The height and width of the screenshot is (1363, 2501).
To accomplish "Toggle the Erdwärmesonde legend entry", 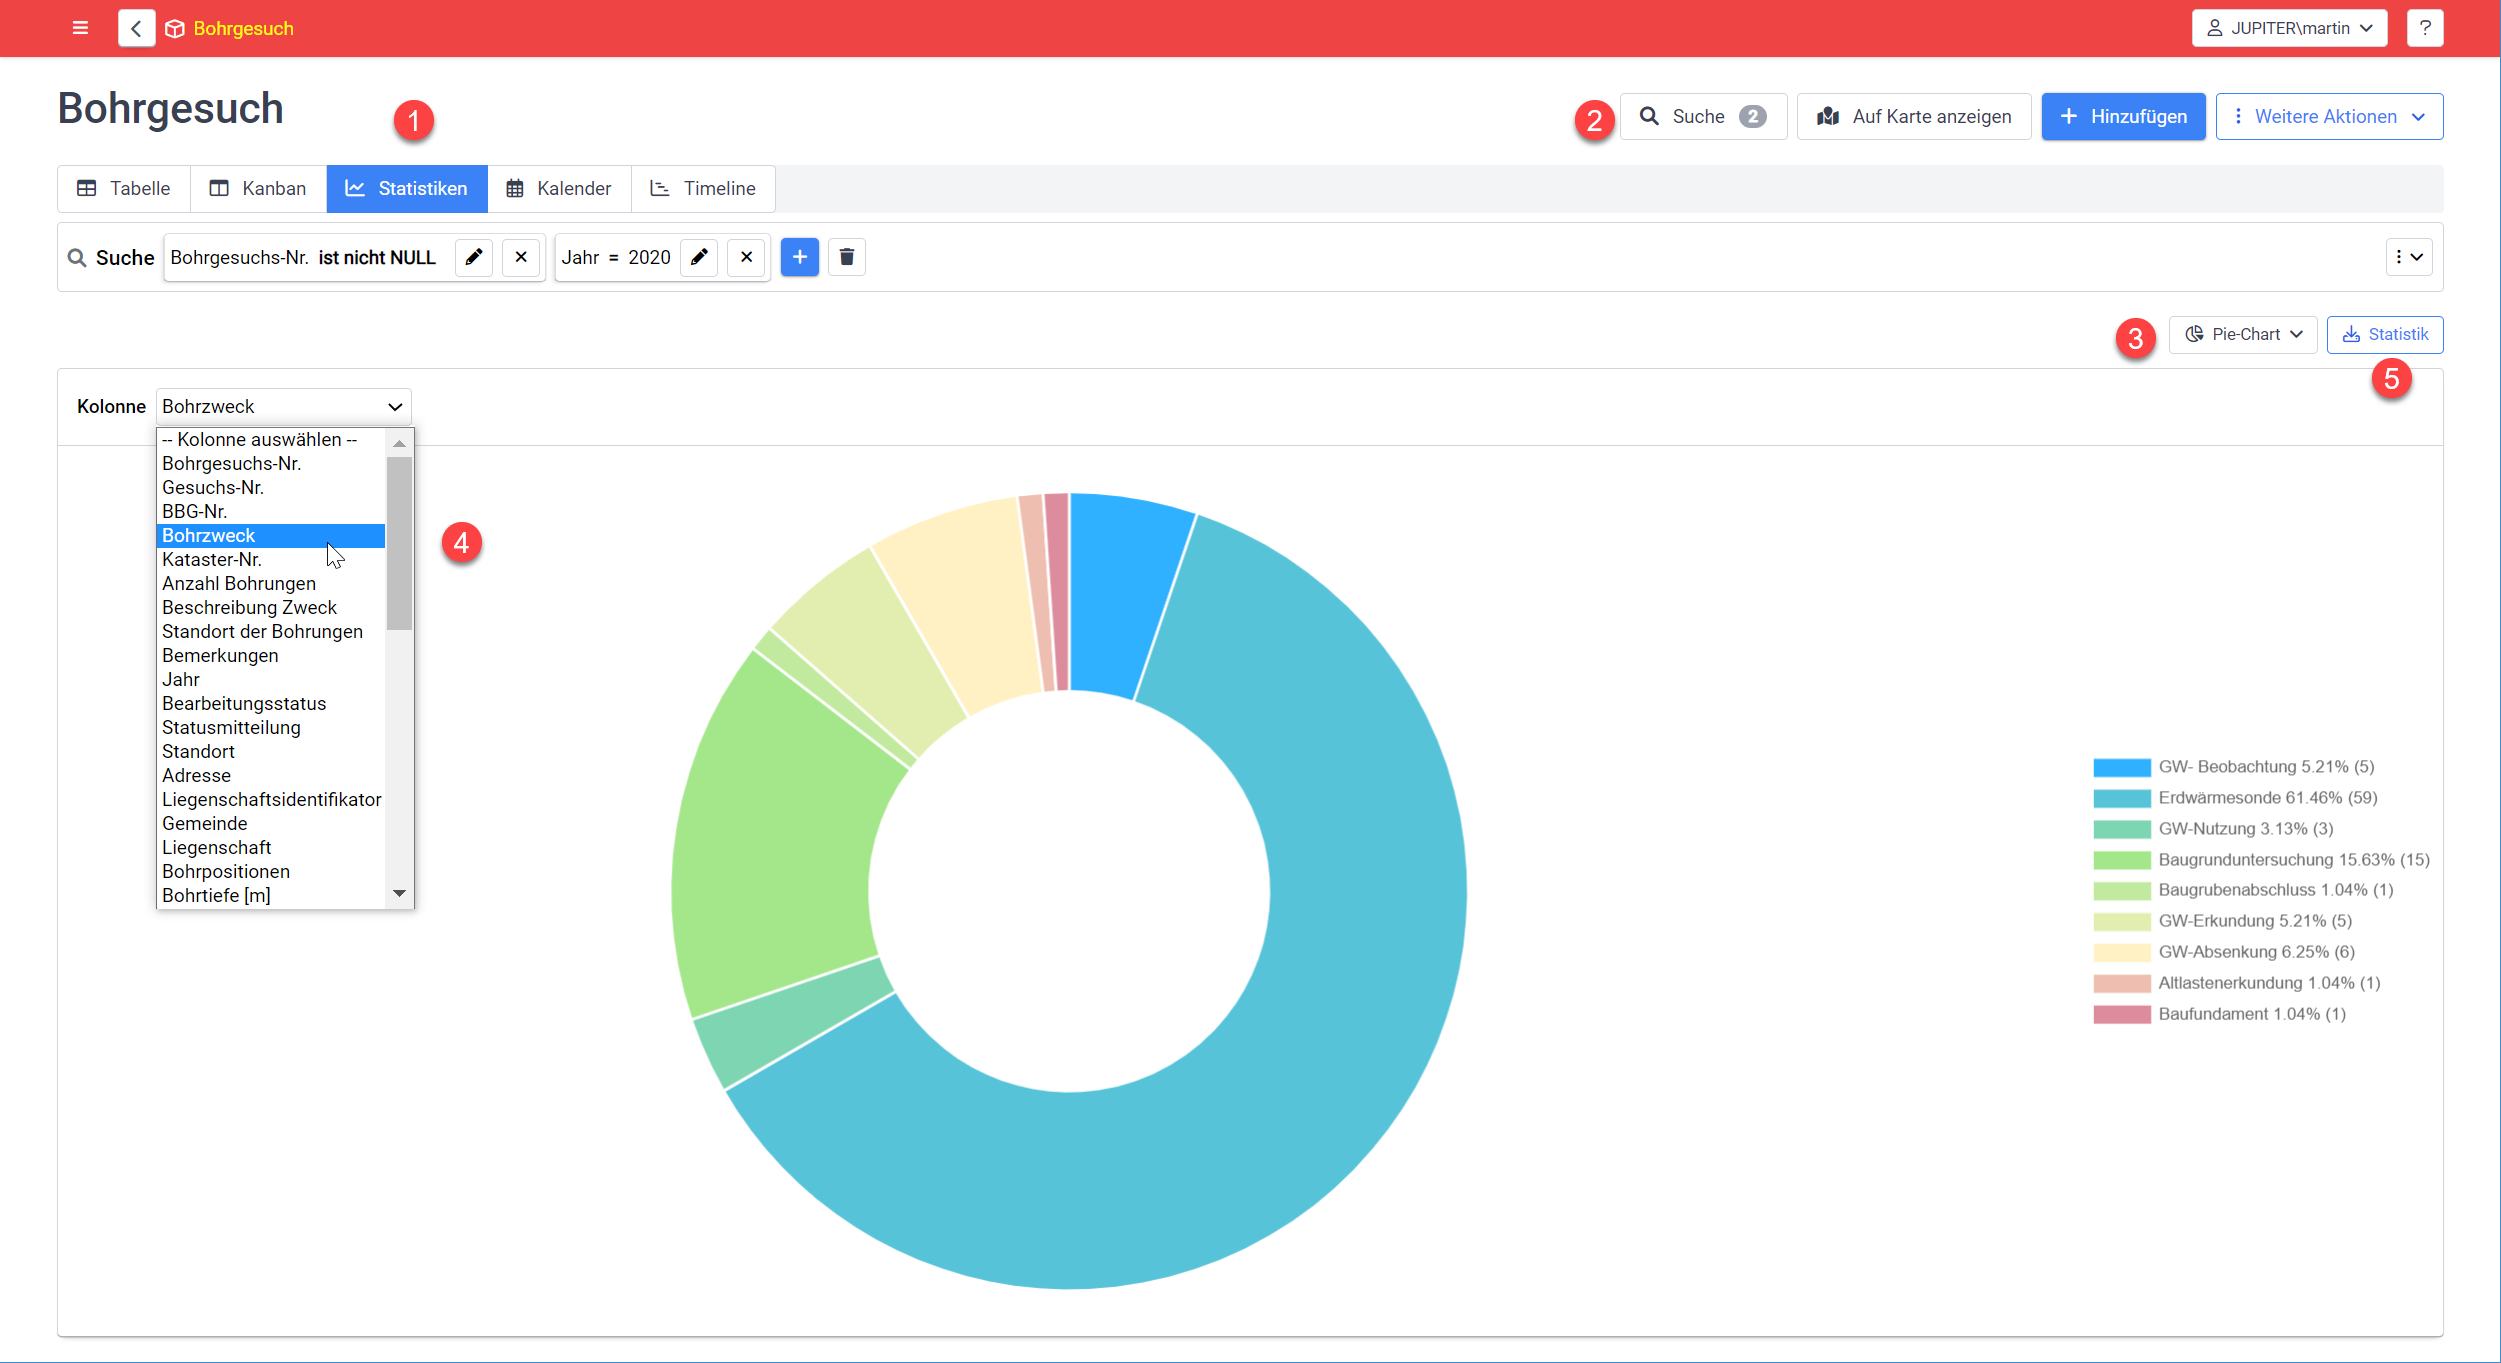I will click(x=2236, y=798).
